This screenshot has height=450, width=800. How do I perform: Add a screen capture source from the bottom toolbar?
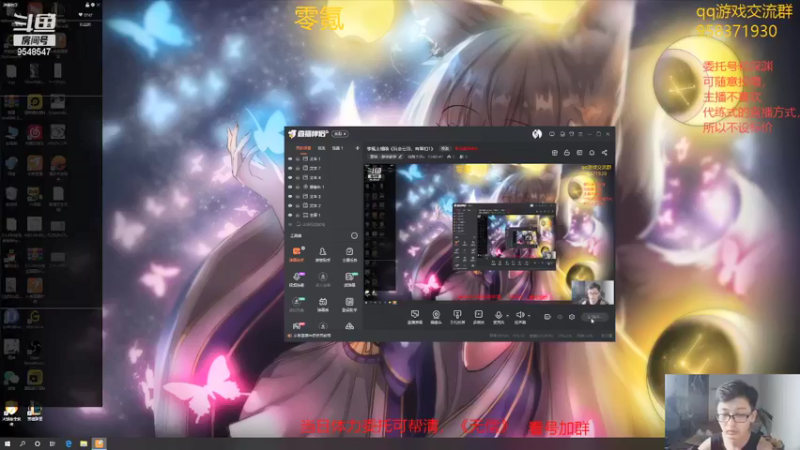(415, 317)
